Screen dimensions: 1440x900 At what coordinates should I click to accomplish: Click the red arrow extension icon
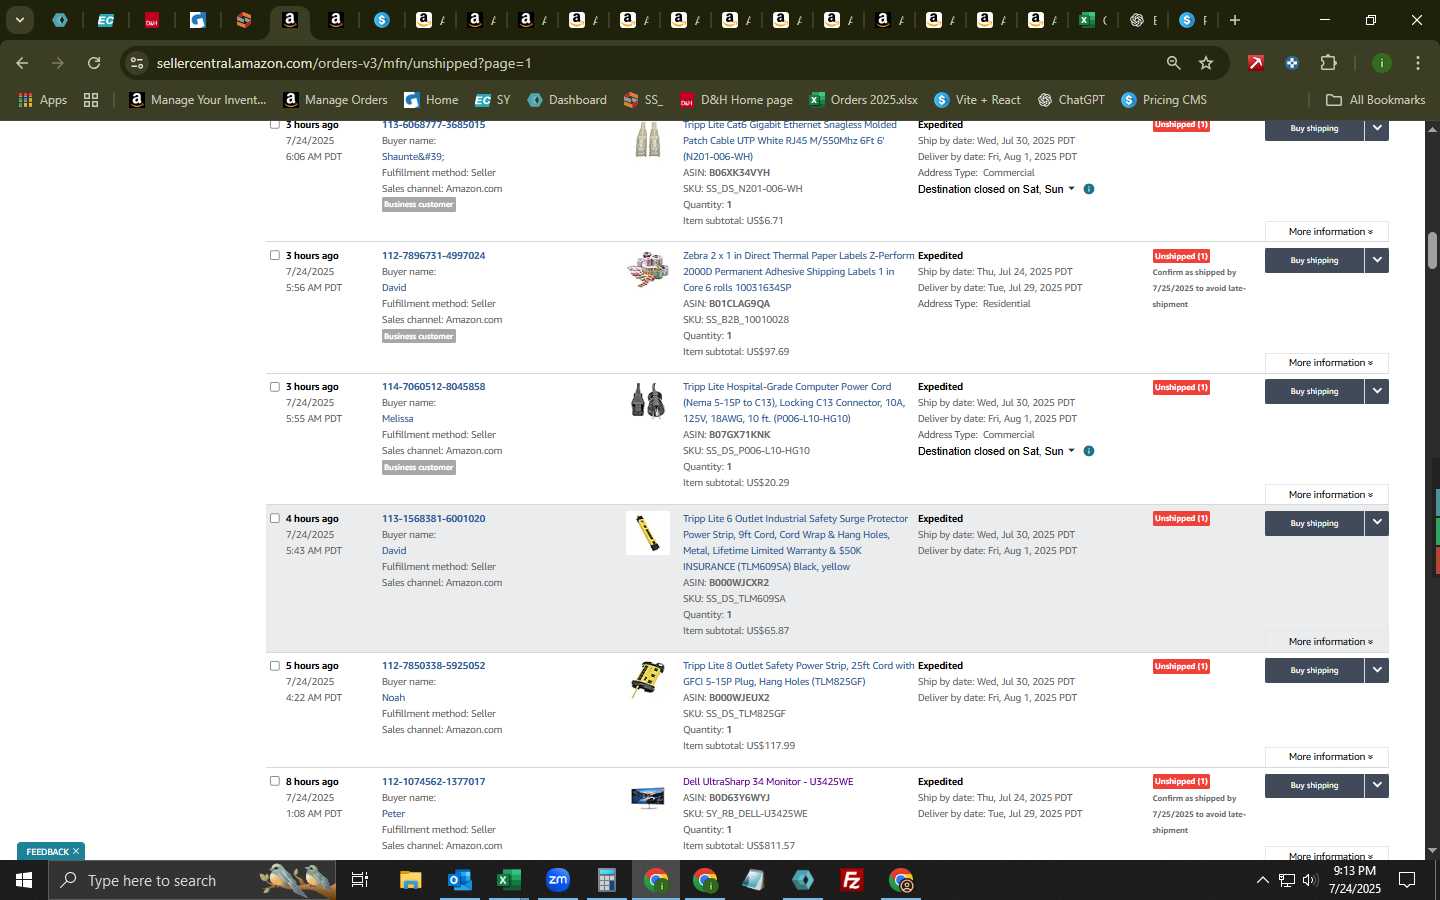click(x=1255, y=63)
